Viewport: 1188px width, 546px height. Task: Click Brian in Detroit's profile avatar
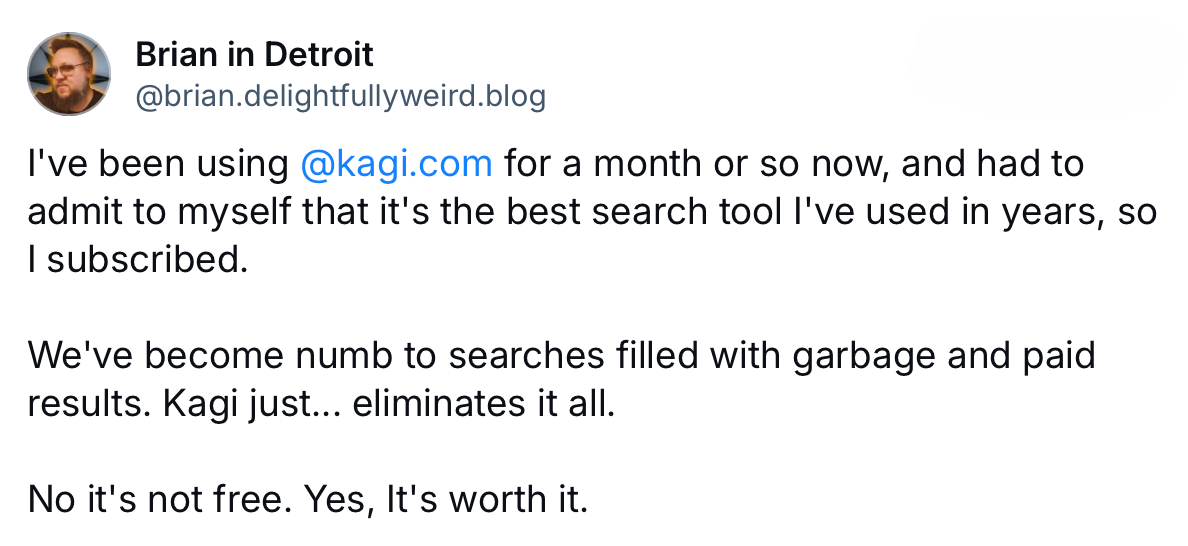(x=69, y=72)
